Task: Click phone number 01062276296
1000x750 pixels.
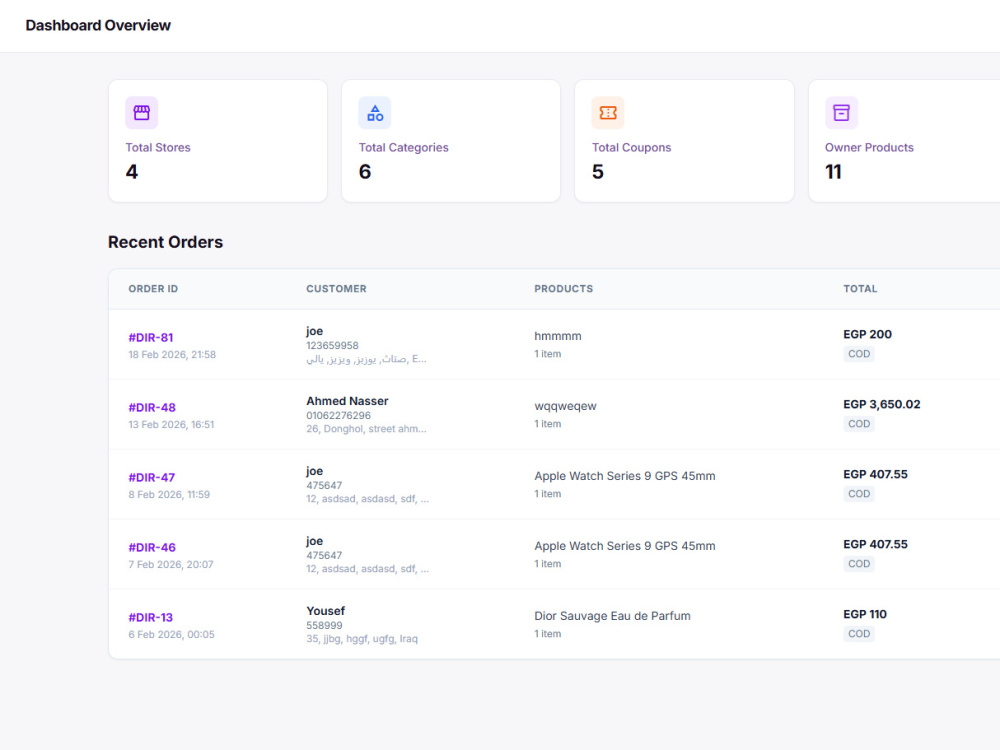Action: (338, 416)
